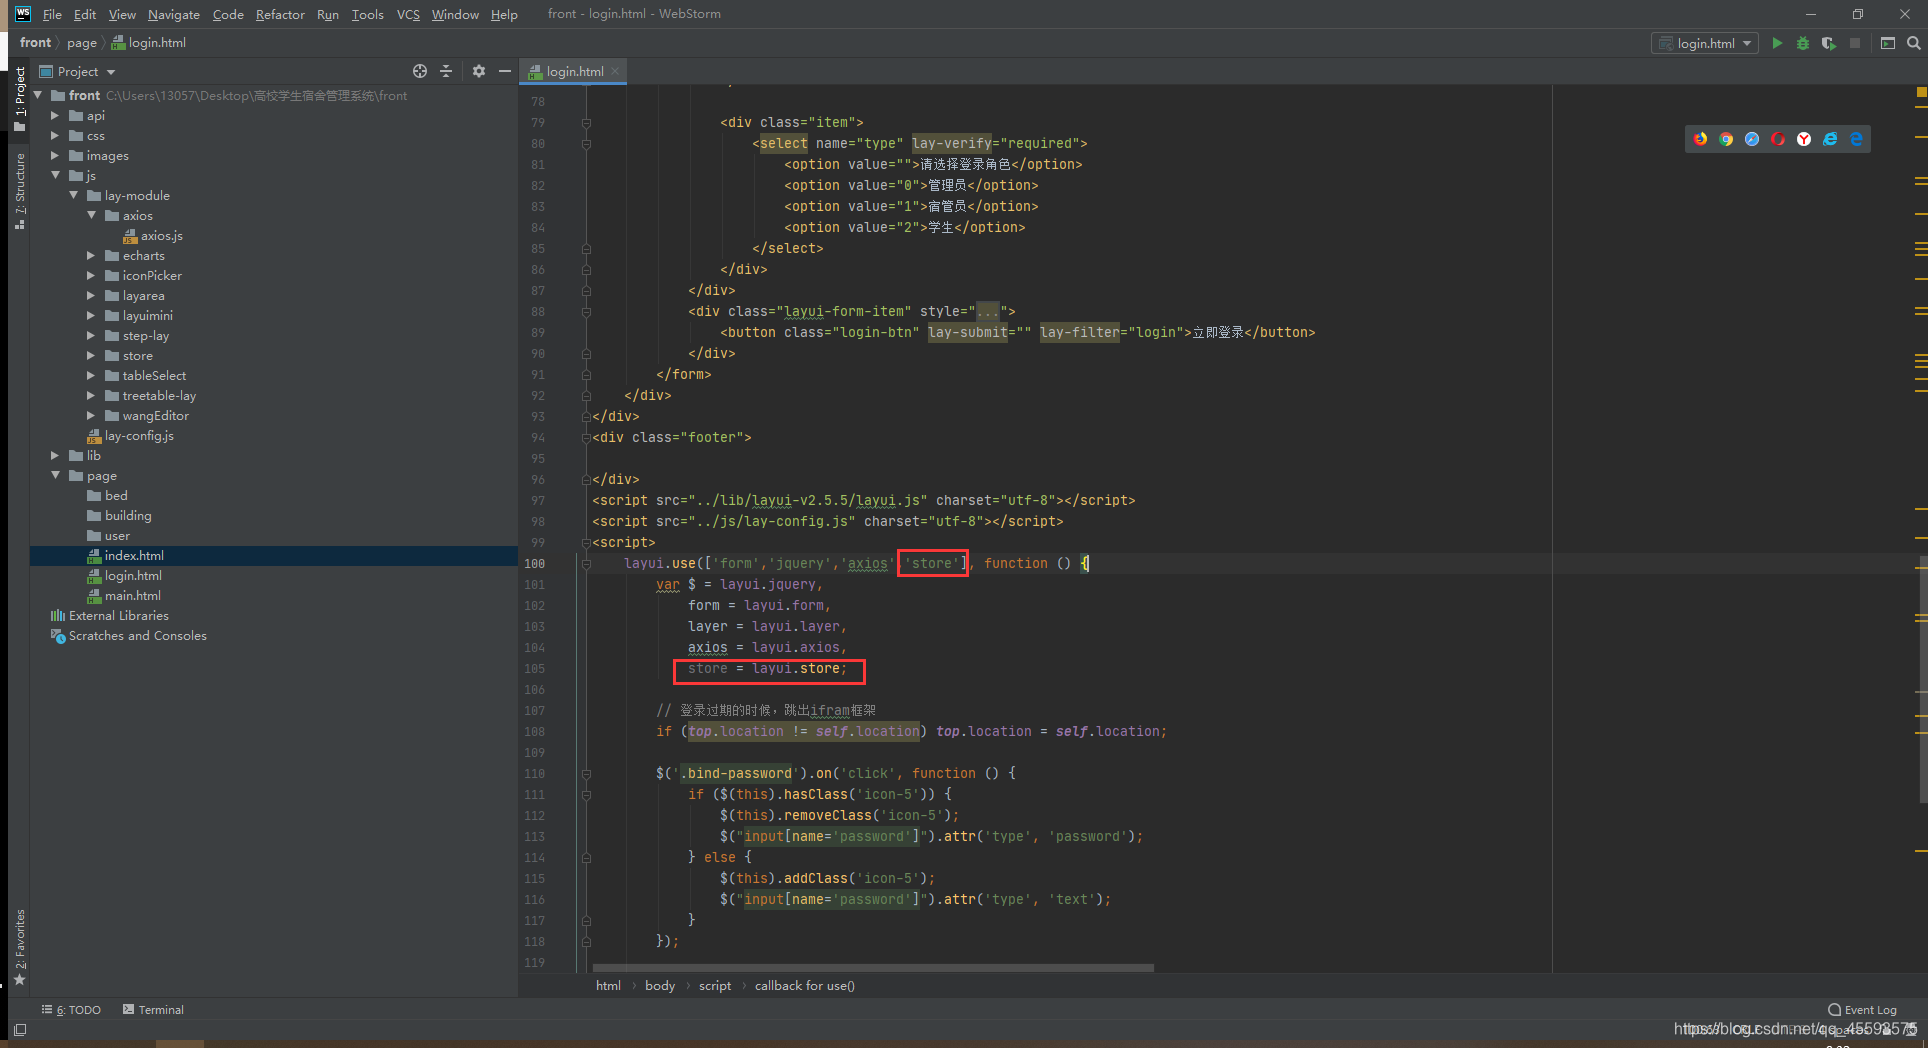The image size is (1928, 1048).
Task: Open the Terminal tool window
Action: pyautogui.click(x=153, y=1010)
